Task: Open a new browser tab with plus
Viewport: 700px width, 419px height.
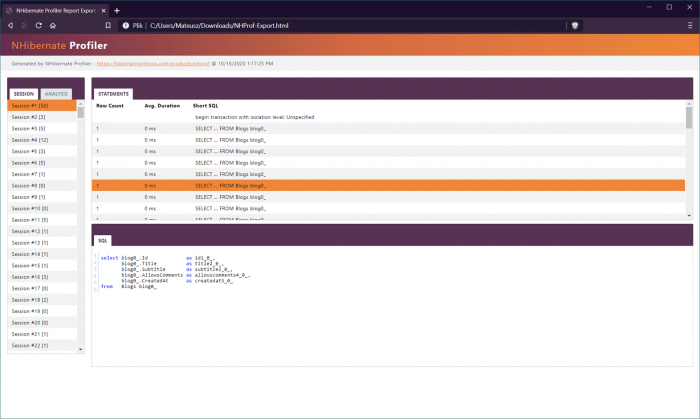Action: (117, 10)
